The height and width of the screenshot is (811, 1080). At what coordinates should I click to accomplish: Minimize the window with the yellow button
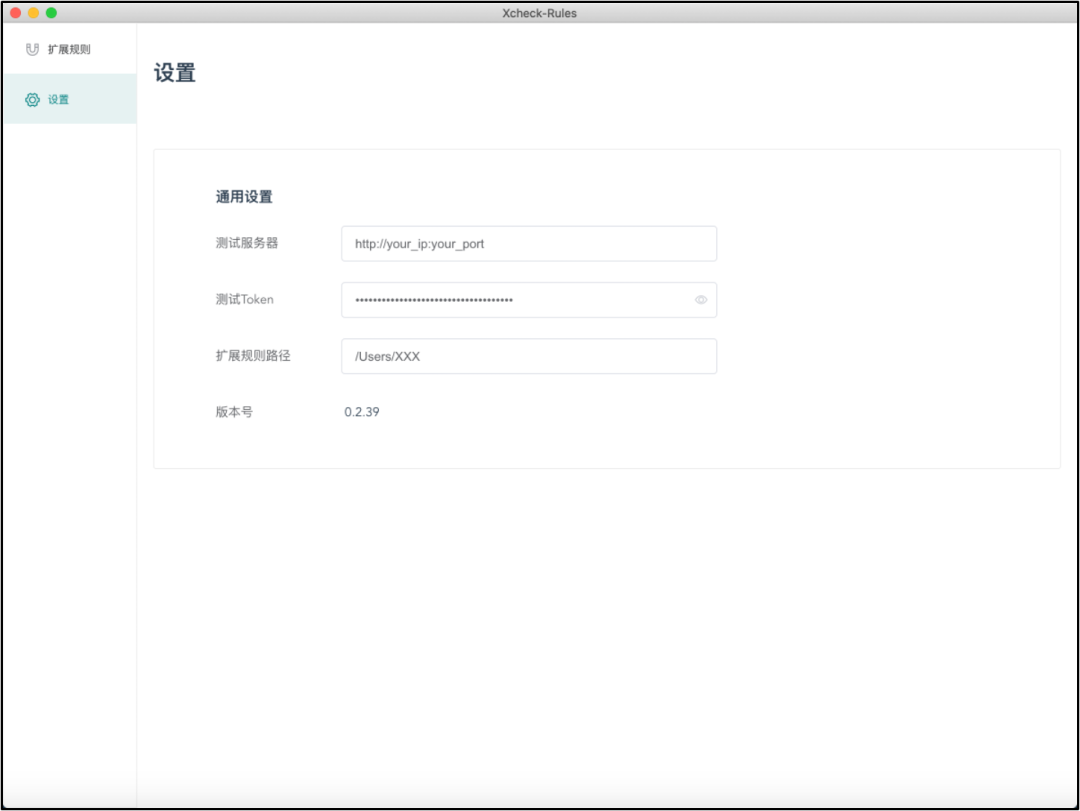tap(33, 13)
